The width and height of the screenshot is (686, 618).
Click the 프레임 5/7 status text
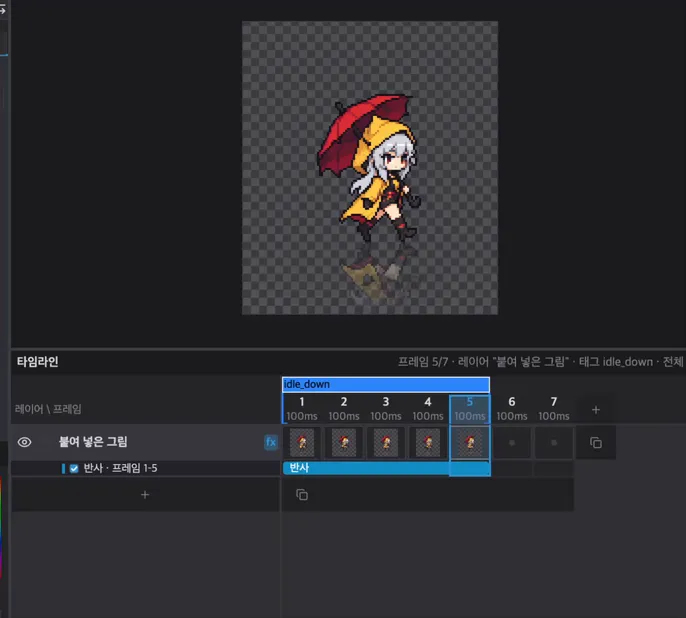(423, 362)
